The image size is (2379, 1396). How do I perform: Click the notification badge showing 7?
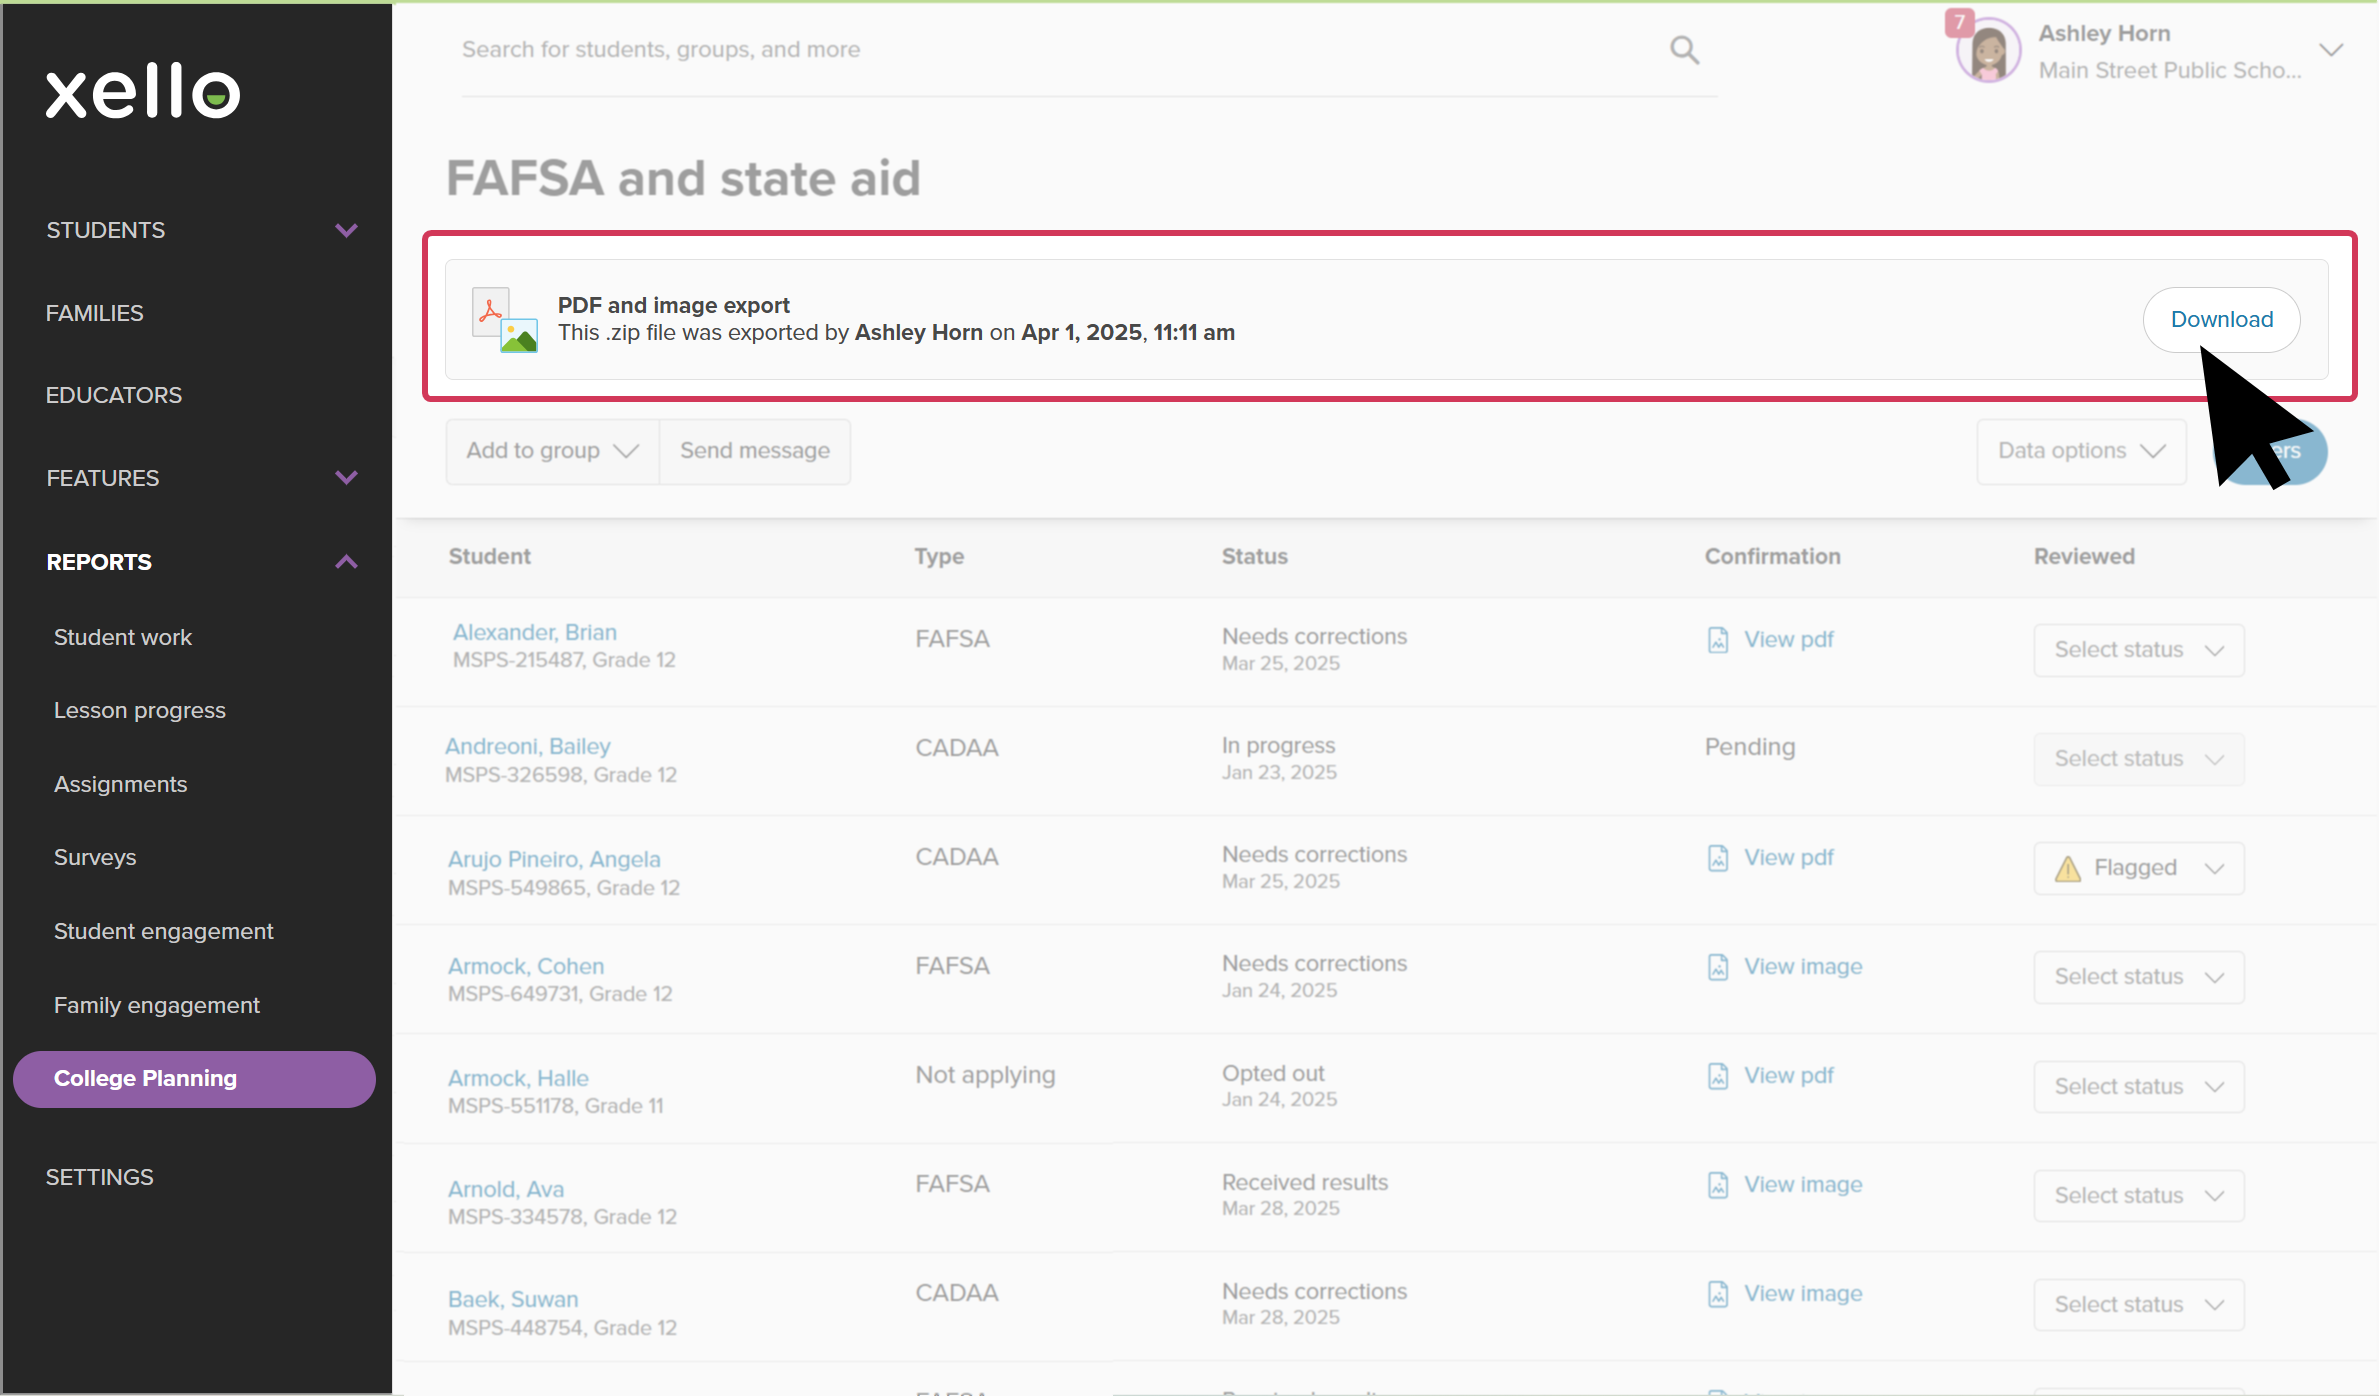[x=1958, y=22]
